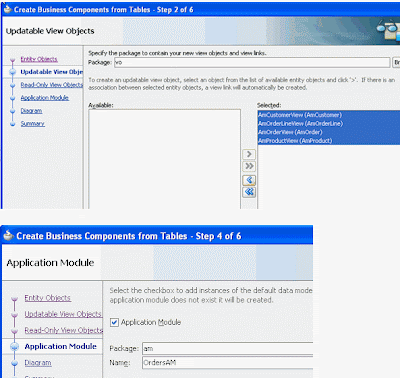Select AmOrderView (AmOrder) in Selected list

tap(329, 132)
